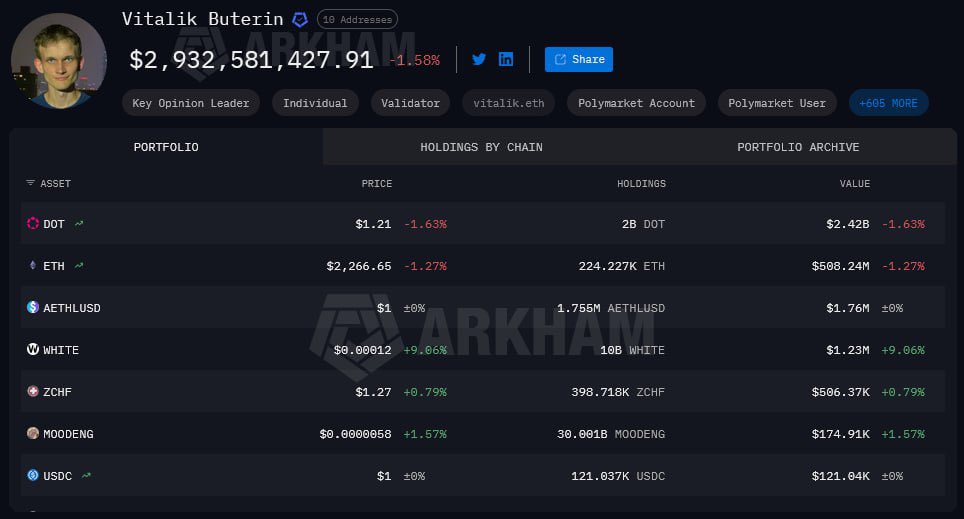The height and width of the screenshot is (519, 964).
Task: Click the $2.42B DOT value
Action: click(x=847, y=224)
